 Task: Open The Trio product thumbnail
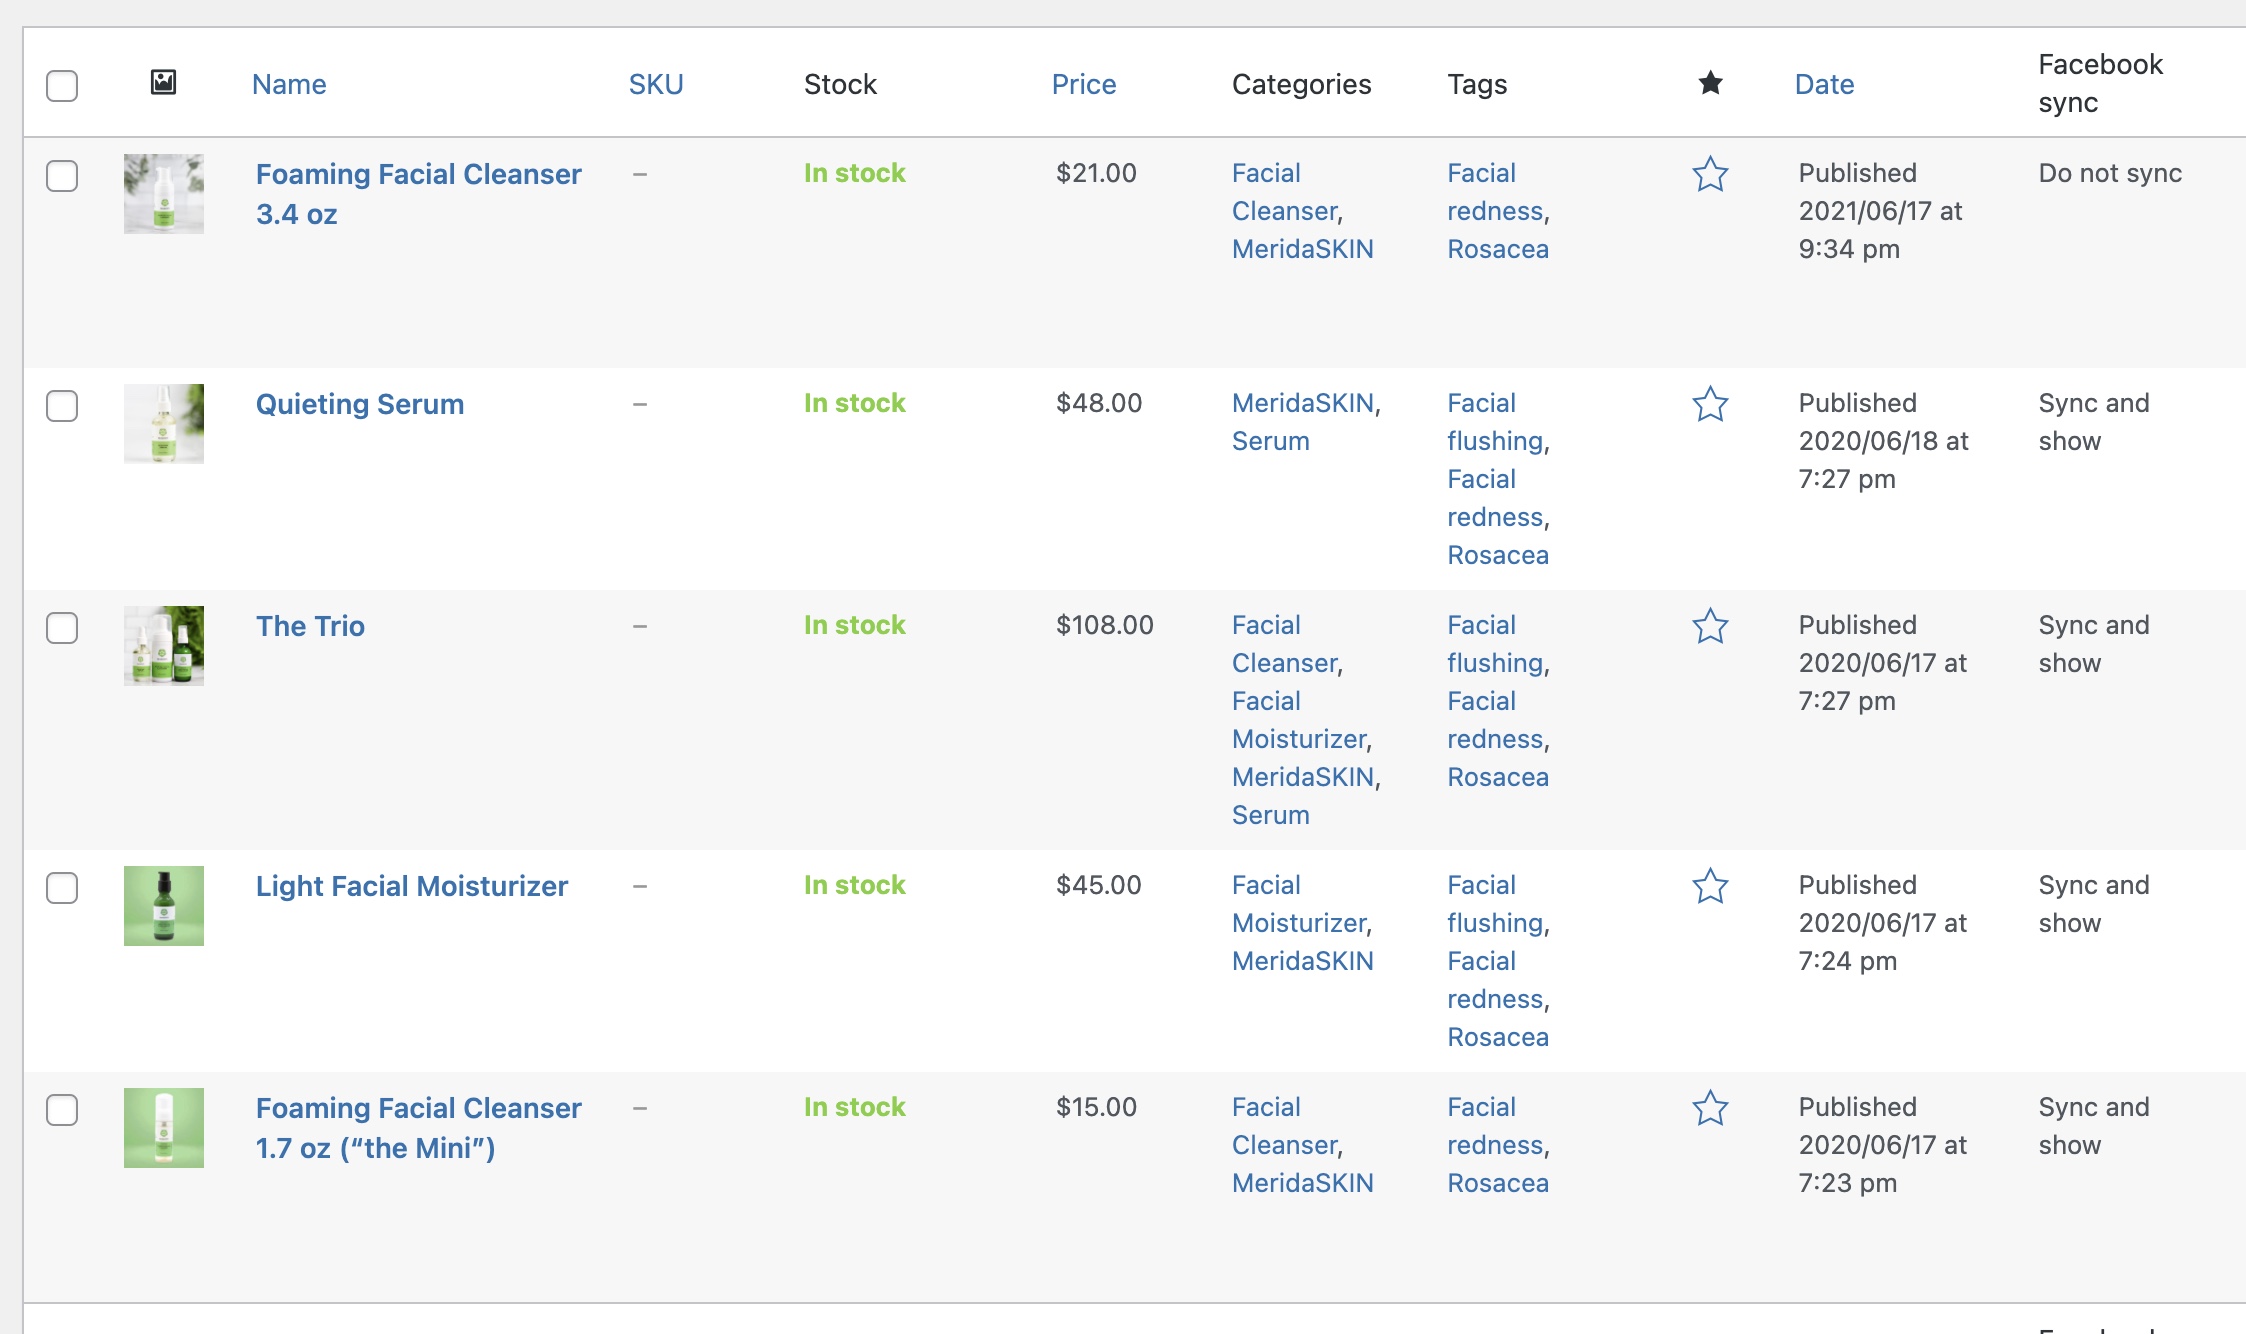[x=163, y=646]
